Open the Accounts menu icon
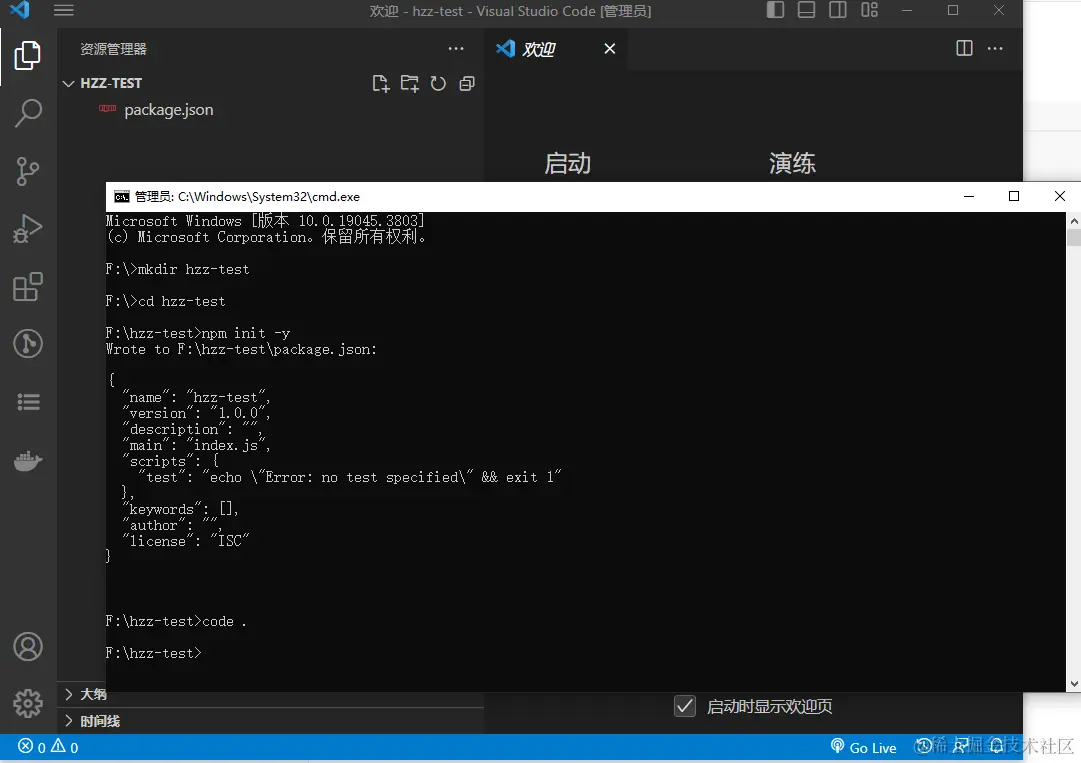This screenshot has height=763, width=1081. tap(28, 647)
